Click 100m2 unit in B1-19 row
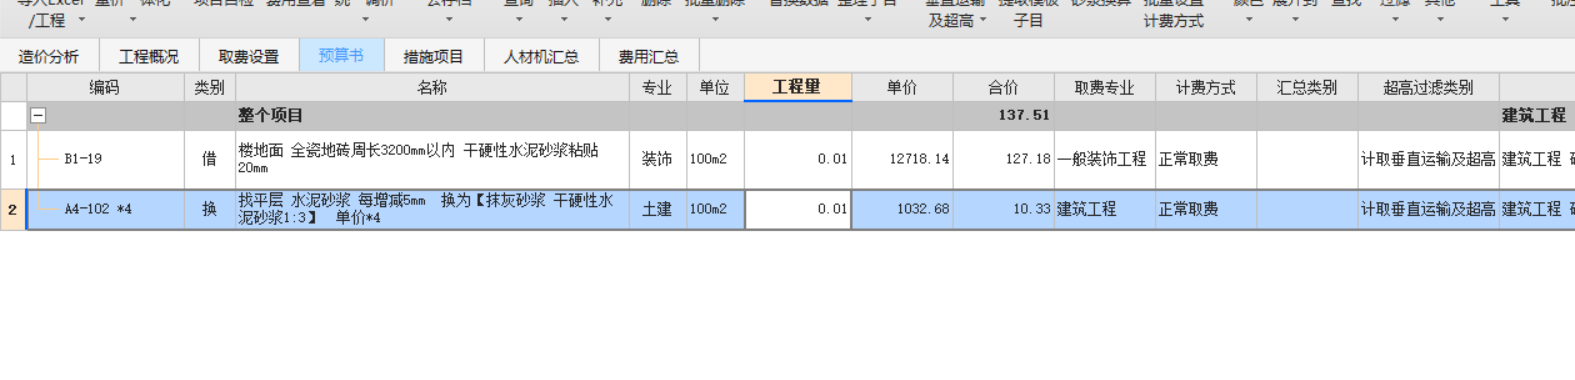Screen dimensions: 1575x380 tap(715, 160)
